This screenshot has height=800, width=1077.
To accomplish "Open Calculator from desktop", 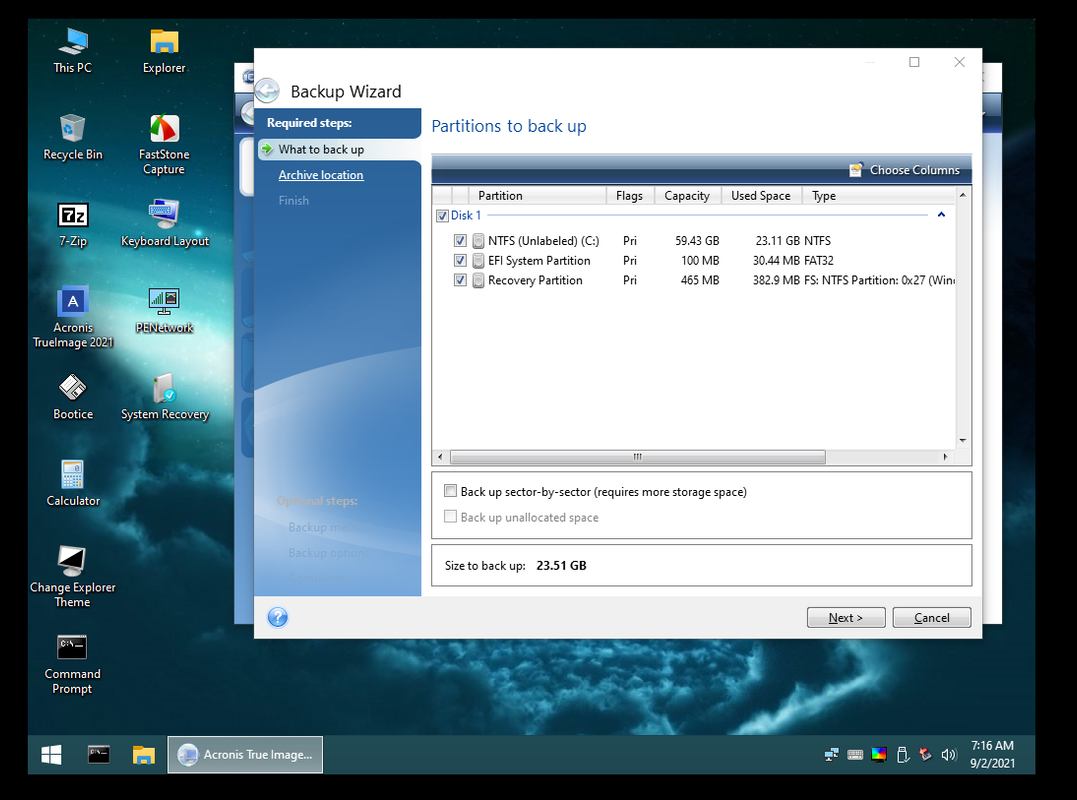I will (73, 483).
